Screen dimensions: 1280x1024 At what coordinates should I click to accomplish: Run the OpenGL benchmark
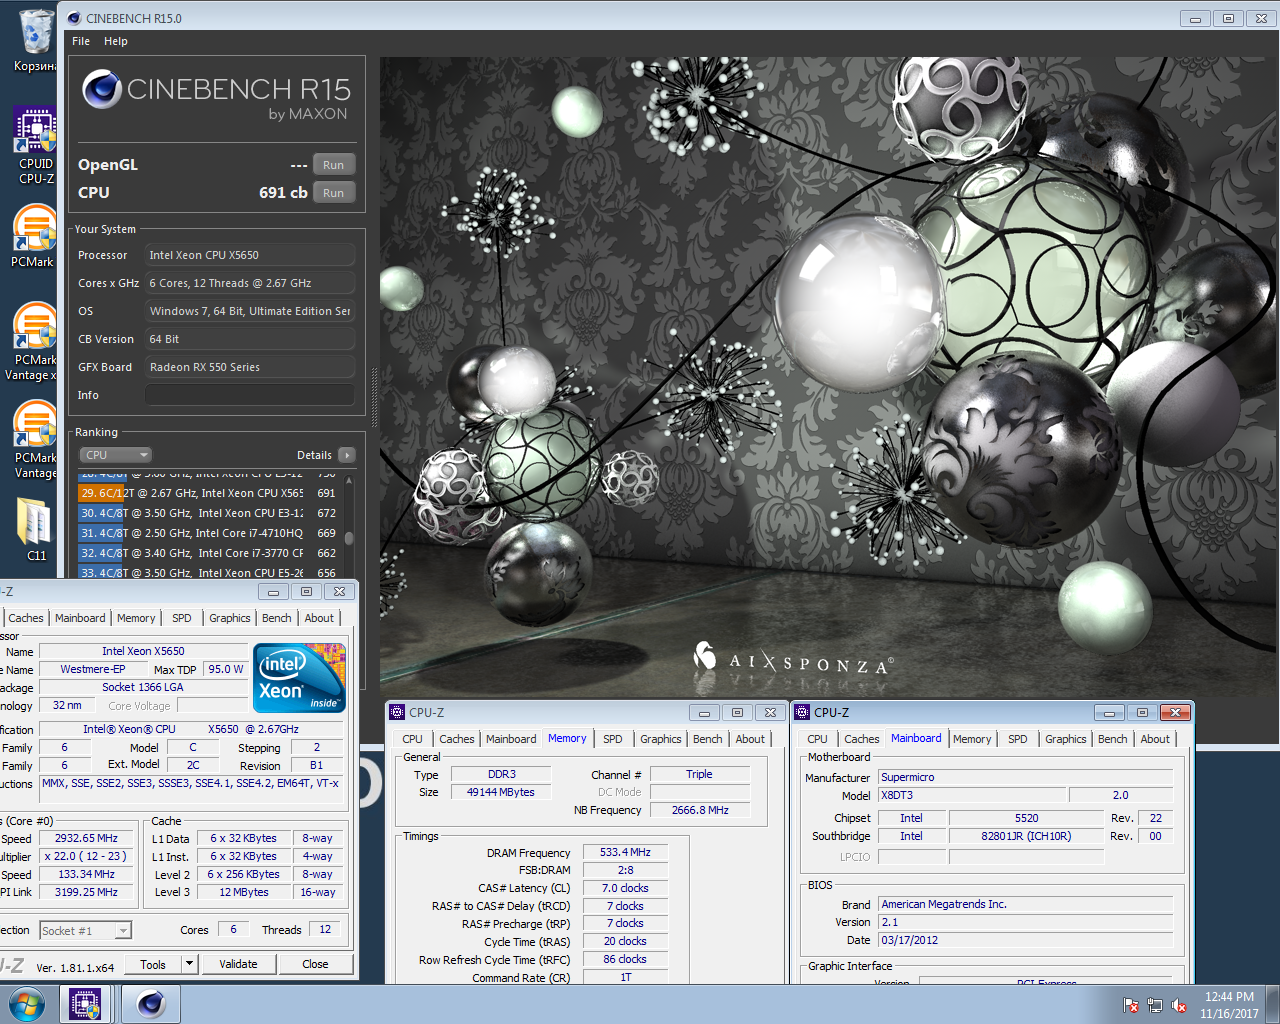(x=334, y=165)
